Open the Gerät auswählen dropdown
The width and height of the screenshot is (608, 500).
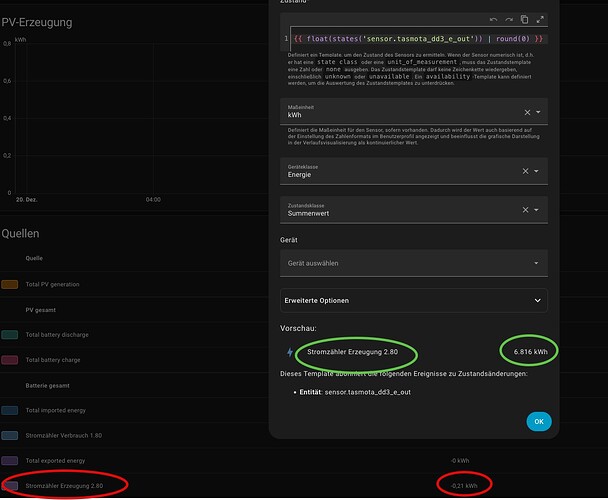(414, 263)
